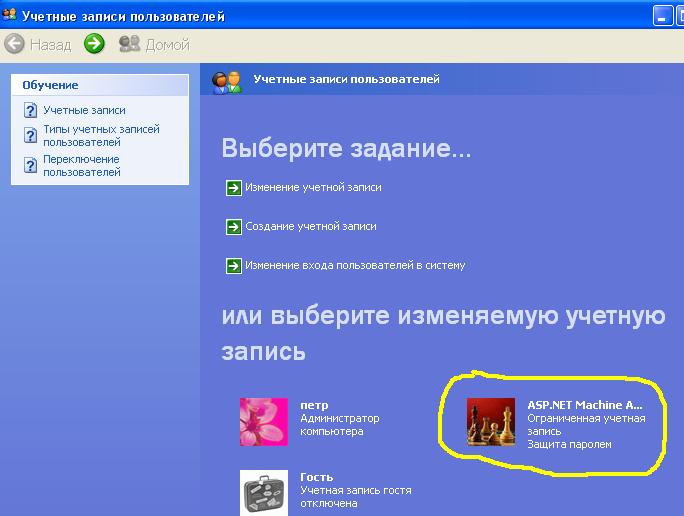Open the 'Учетные записи' help link
The height and width of the screenshot is (516, 684).
coord(84,110)
